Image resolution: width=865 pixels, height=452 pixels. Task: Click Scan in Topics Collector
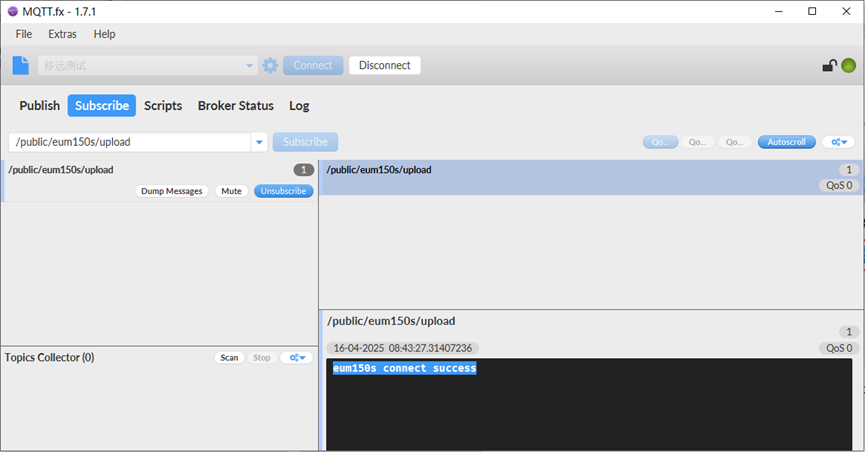coord(229,358)
